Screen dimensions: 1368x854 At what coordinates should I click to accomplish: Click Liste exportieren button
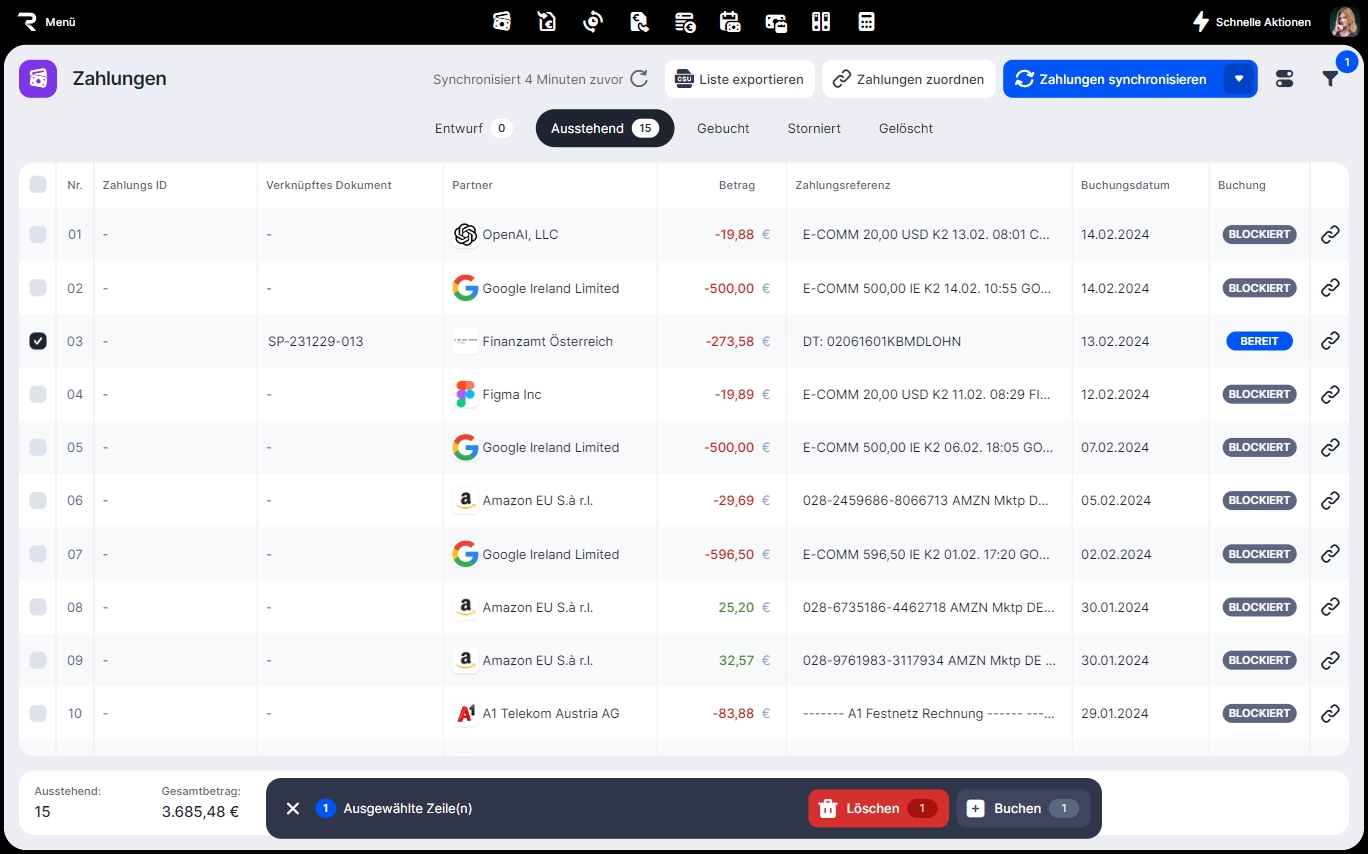click(x=739, y=79)
